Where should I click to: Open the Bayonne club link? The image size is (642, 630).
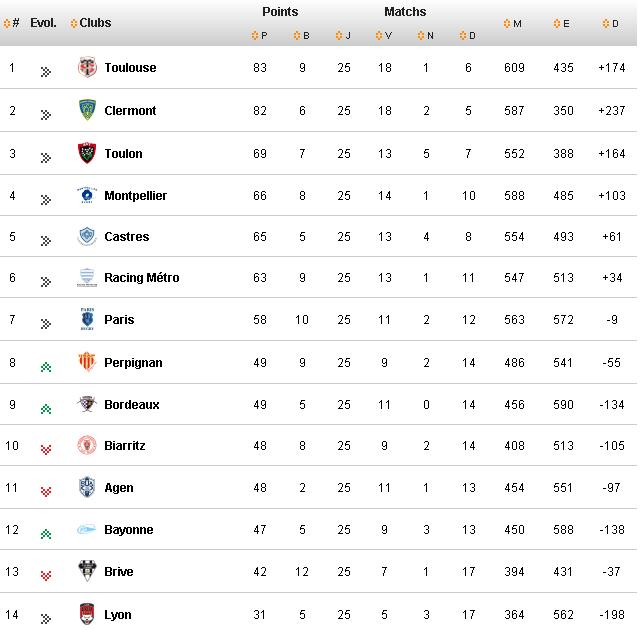click(x=128, y=530)
